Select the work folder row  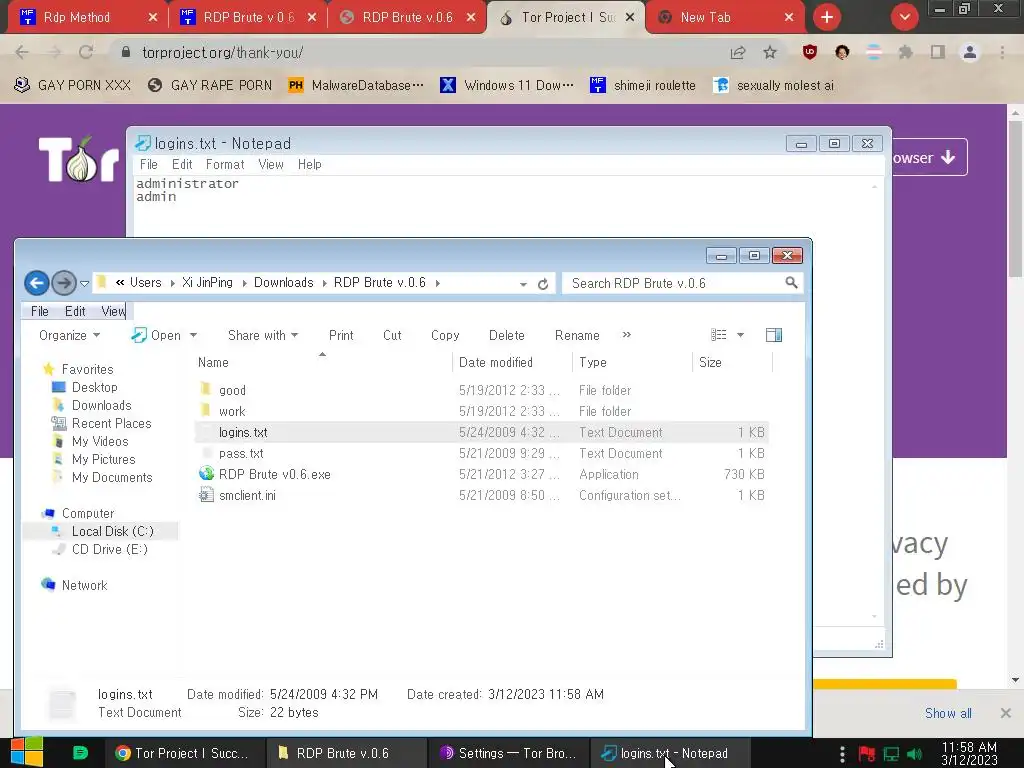[481, 411]
